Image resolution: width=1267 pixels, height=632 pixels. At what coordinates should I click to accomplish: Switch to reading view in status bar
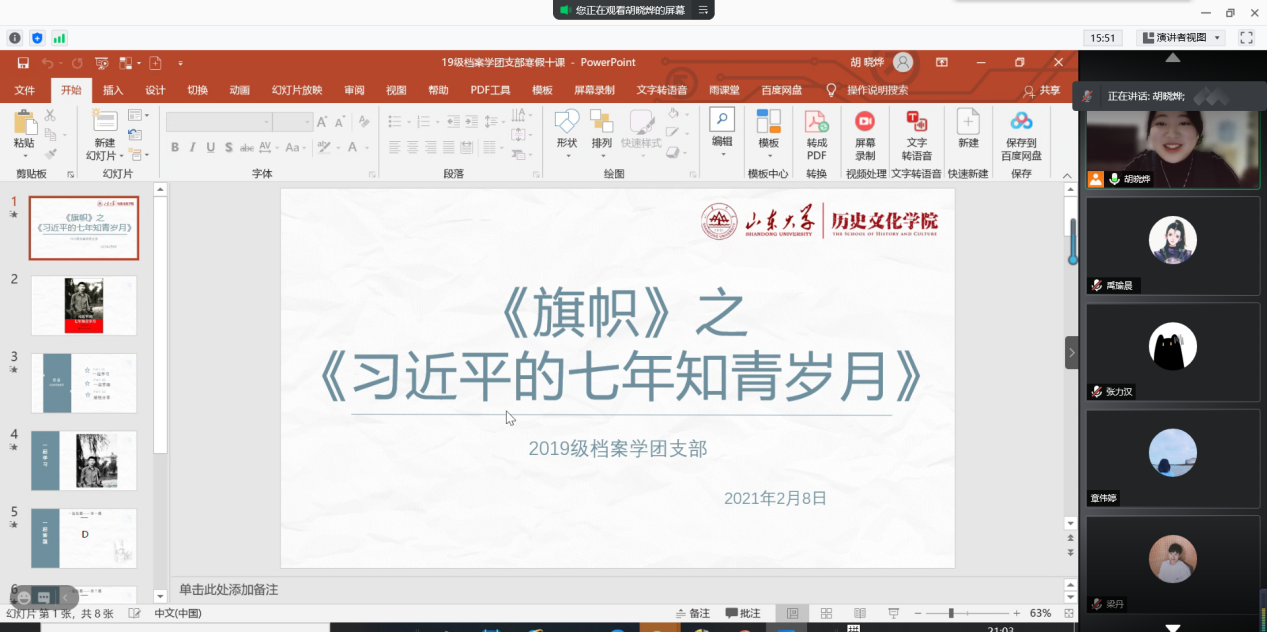pos(860,613)
